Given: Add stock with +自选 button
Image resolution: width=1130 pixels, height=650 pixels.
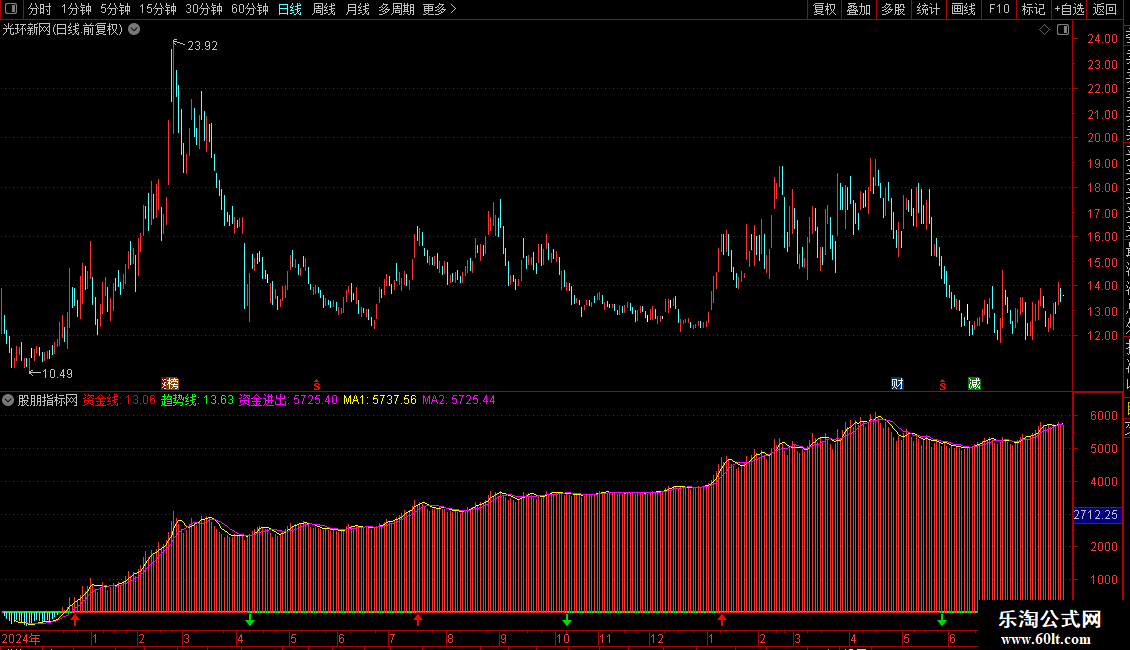Looking at the screenshot, I should tap(1069, 9).
